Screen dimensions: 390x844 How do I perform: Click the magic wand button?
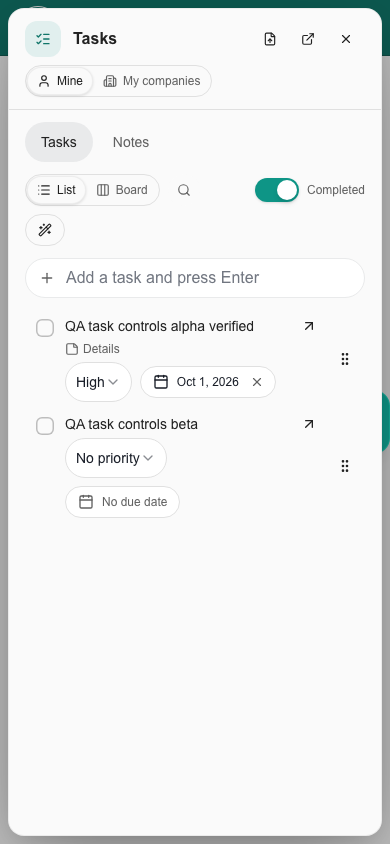45,230
